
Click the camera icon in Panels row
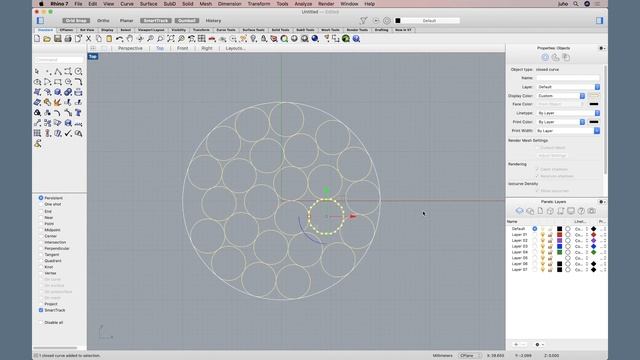pos(591,211)
